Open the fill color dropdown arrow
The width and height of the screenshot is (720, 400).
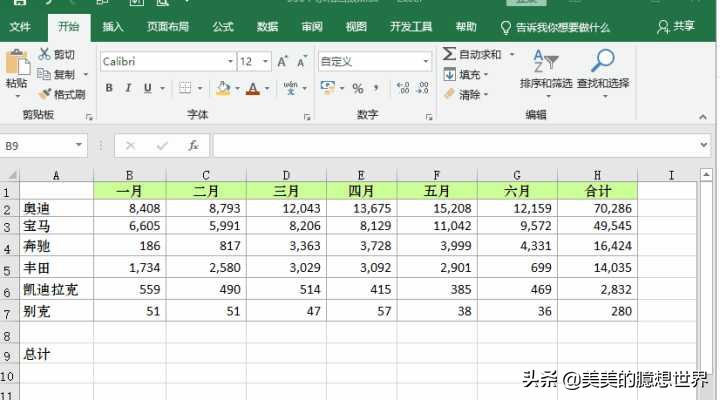[237, 88]
